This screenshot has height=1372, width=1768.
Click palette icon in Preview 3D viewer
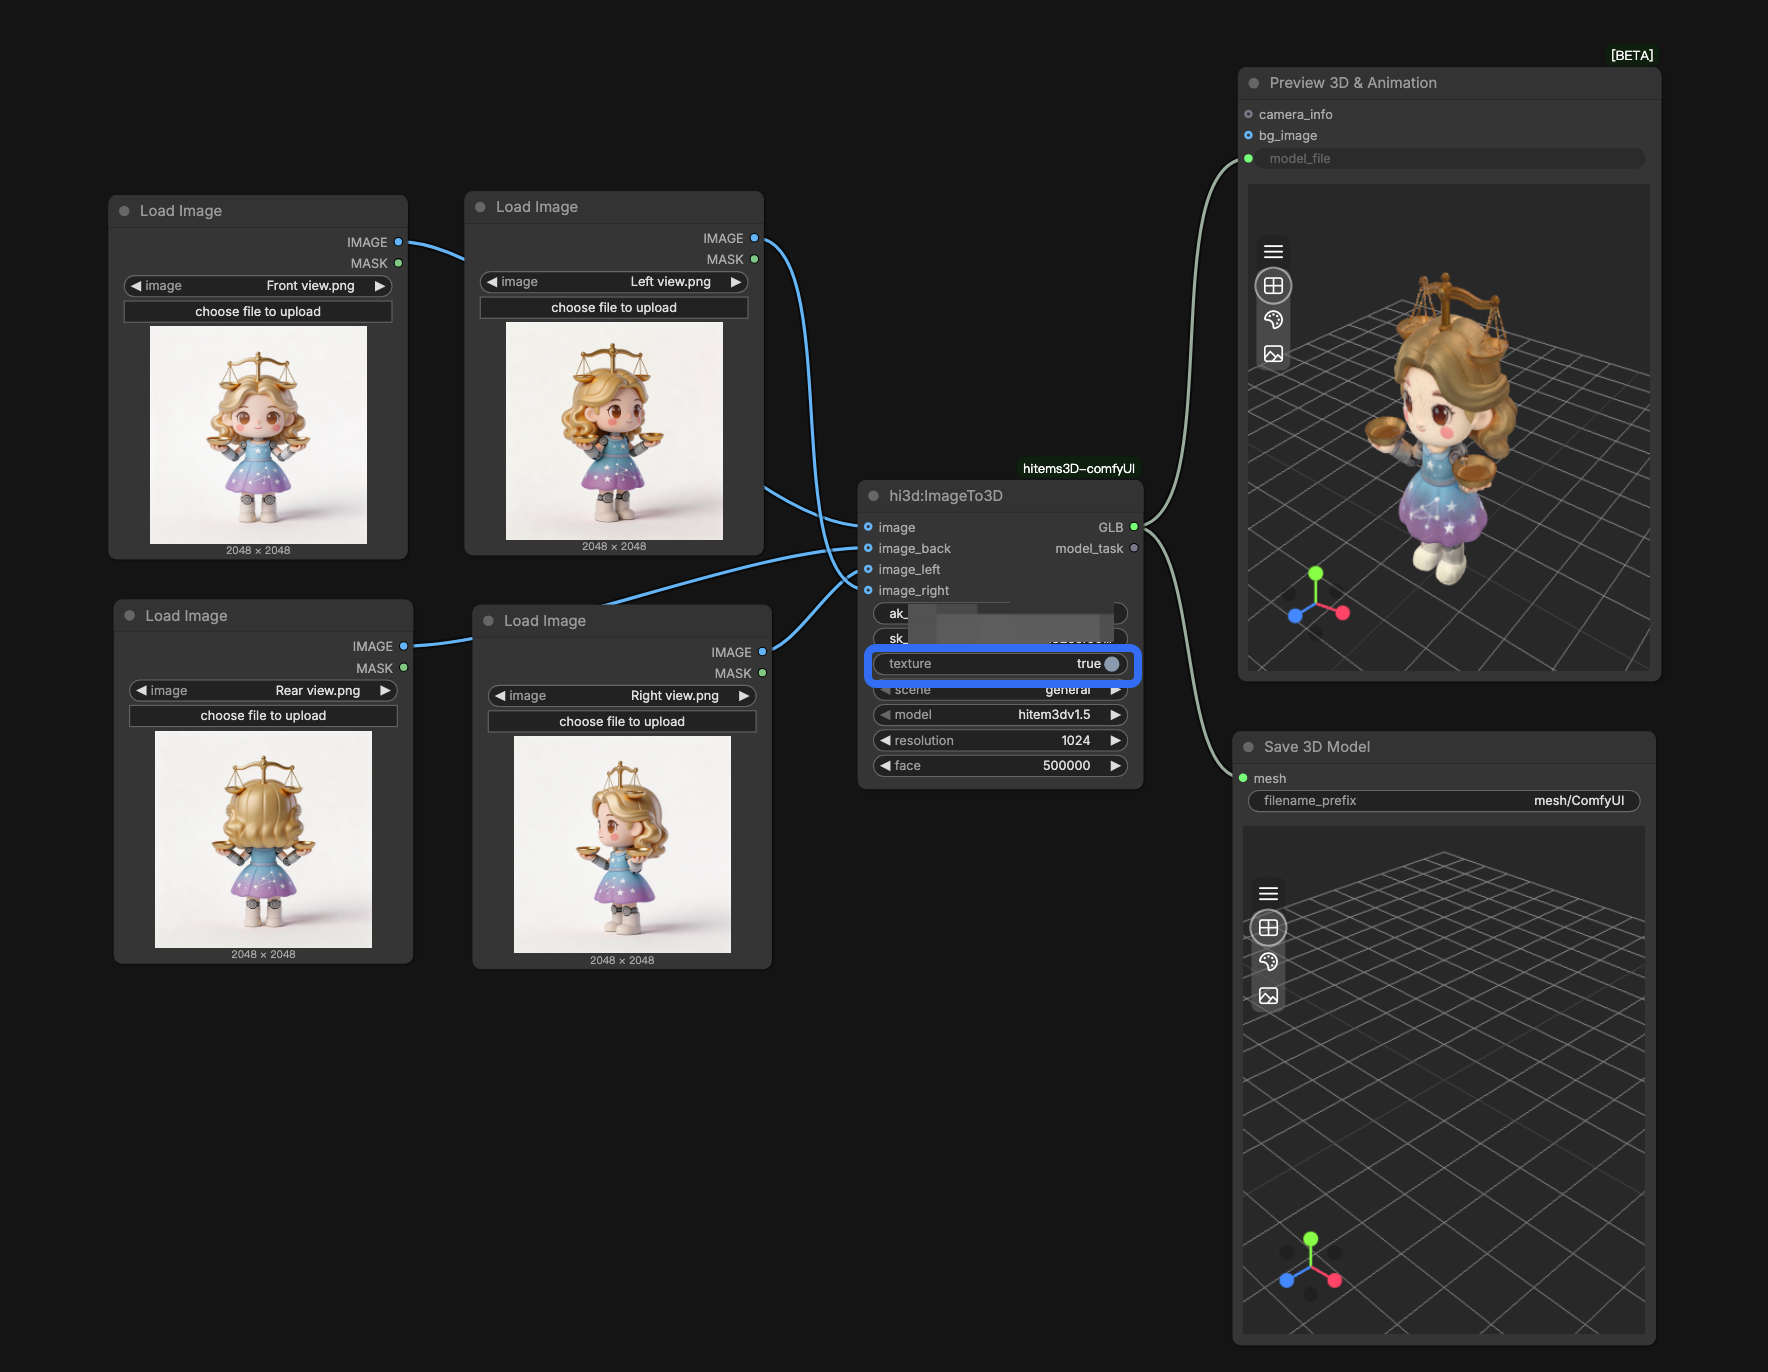click(1273, 320)
